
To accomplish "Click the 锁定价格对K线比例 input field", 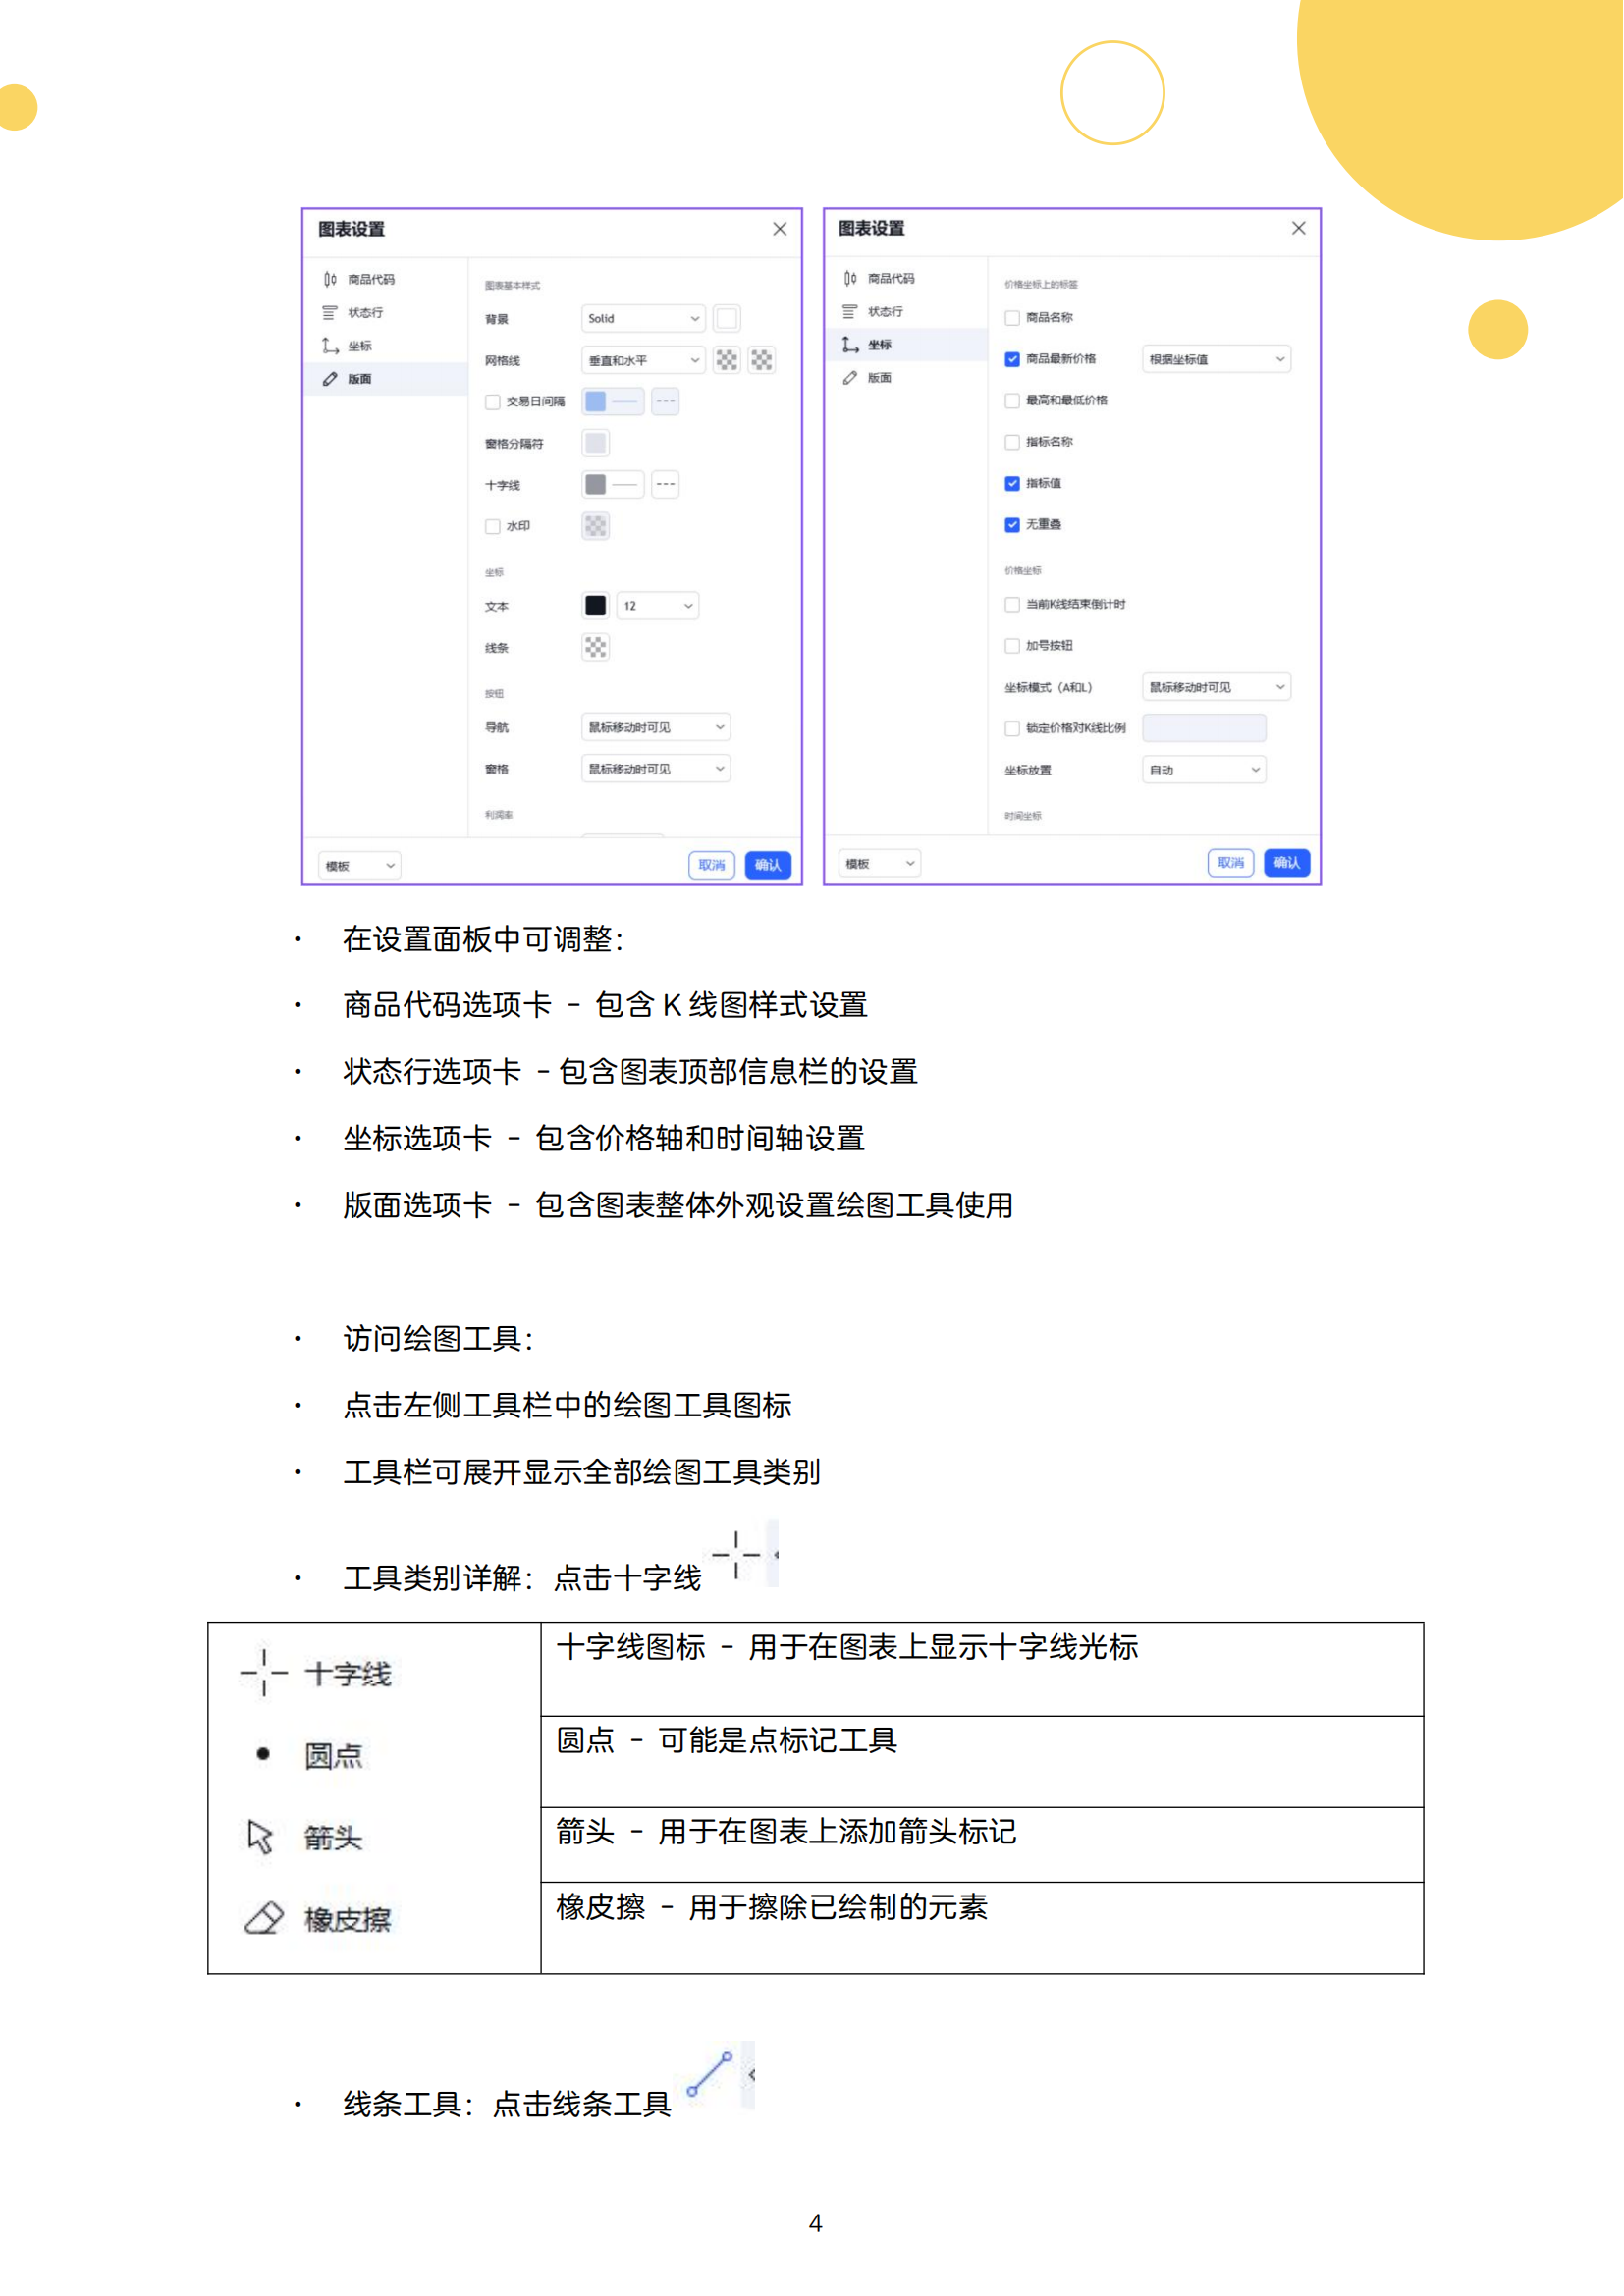I will [x=1204, y=728].
